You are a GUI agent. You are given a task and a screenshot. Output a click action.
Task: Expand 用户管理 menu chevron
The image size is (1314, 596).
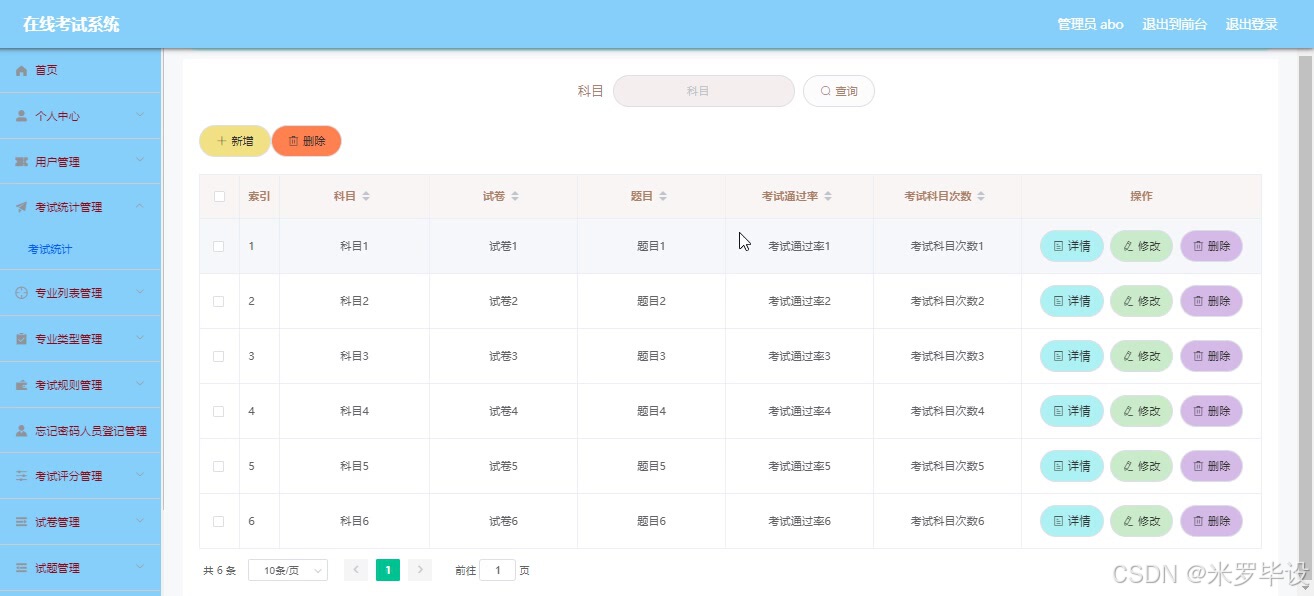[140, 162]
